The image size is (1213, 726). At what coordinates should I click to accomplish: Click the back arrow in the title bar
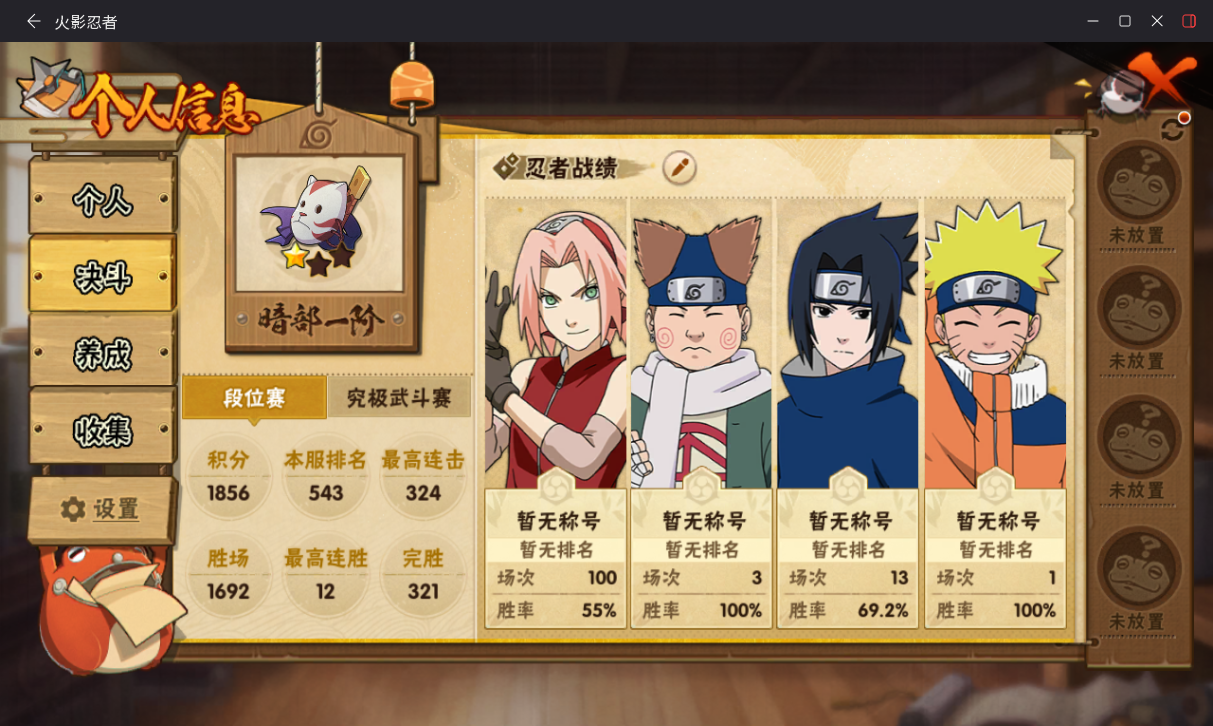[x=34, y=21]
